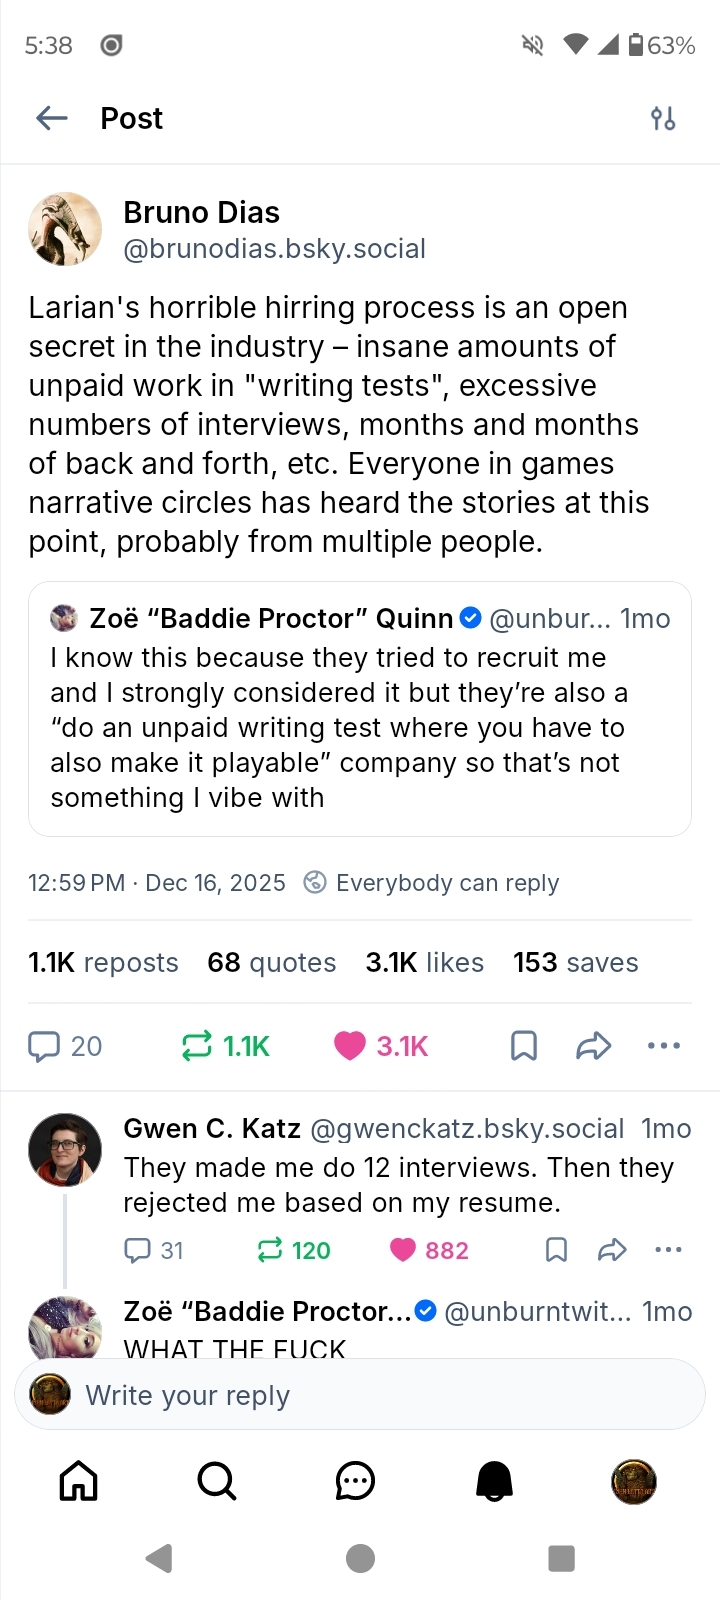View the 68 quotes list
This screenshot has height=1600, width=720.
[271, 962]
